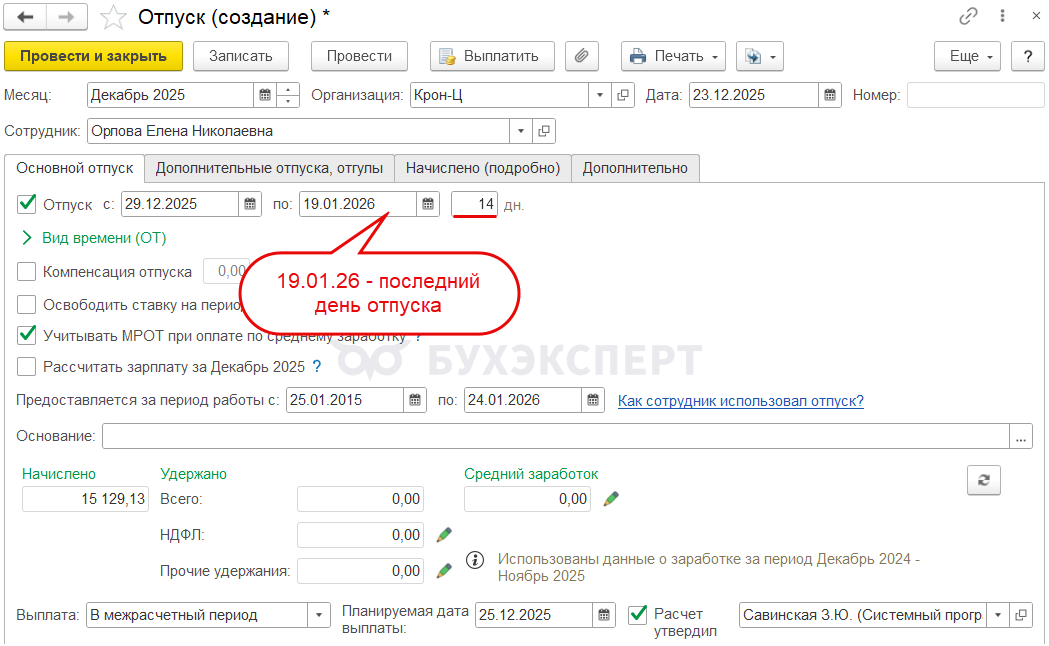This screenshot has width=1049, height=646.
Task: Expand the Сотрудник dropdown list
Action: click(x=520, y=131)
